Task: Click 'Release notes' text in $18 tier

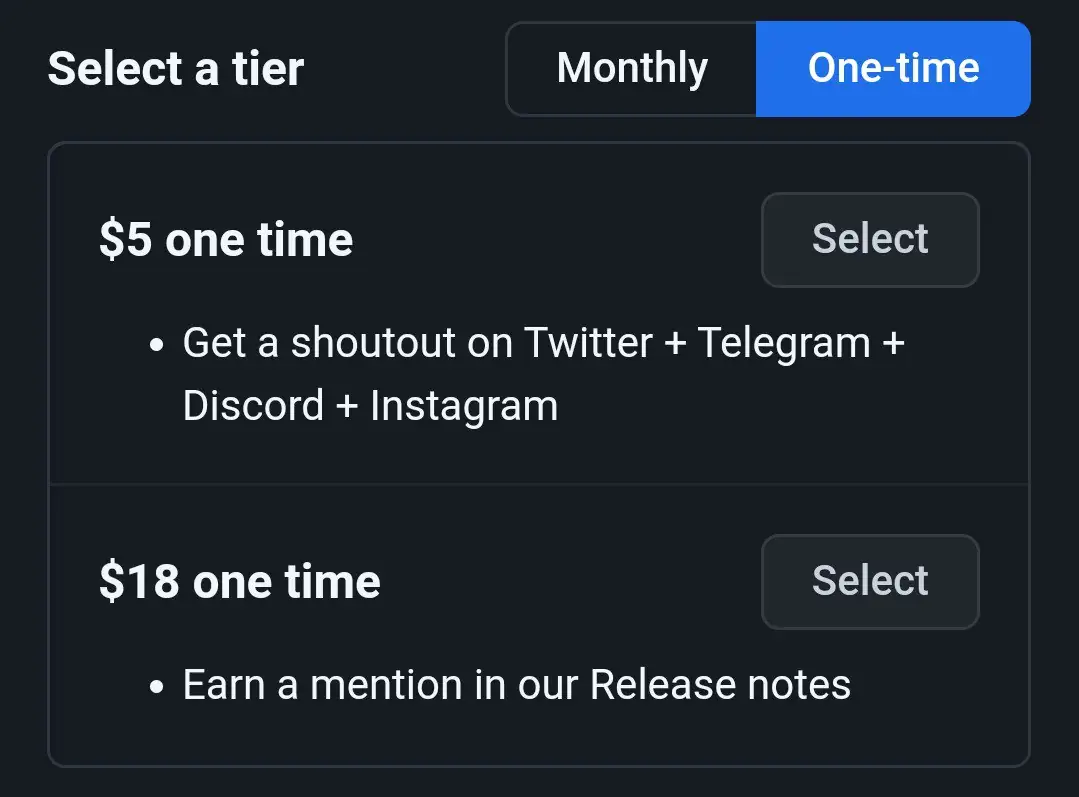Action: tap(720, 685)
